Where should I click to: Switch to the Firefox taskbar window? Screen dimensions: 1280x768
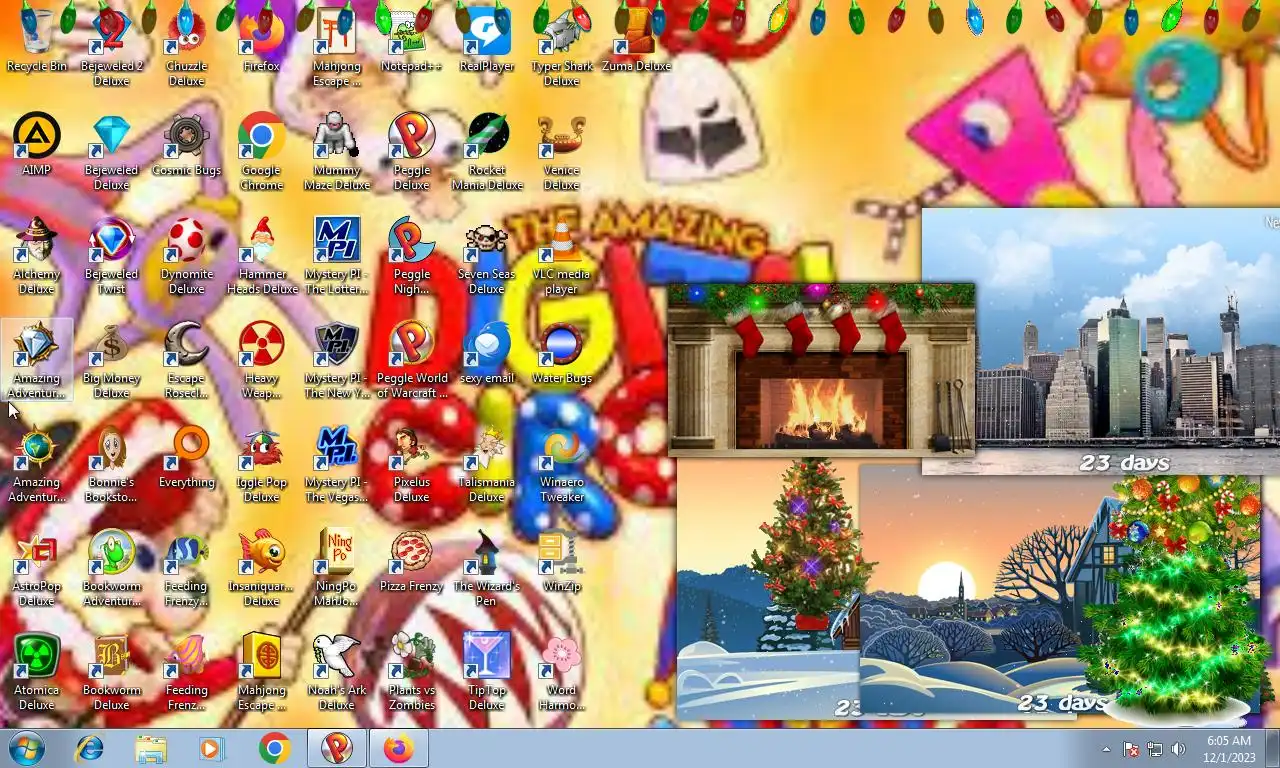pyautogui.click(x=399, y=748)
